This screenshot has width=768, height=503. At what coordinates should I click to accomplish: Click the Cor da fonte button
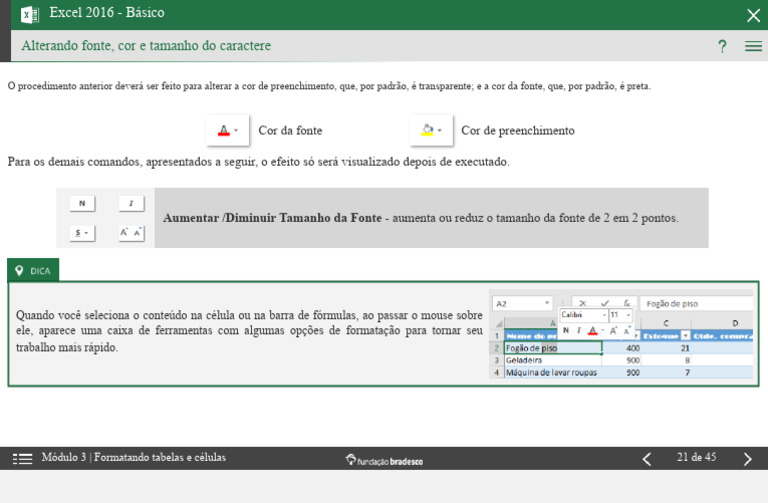(228, 130)
